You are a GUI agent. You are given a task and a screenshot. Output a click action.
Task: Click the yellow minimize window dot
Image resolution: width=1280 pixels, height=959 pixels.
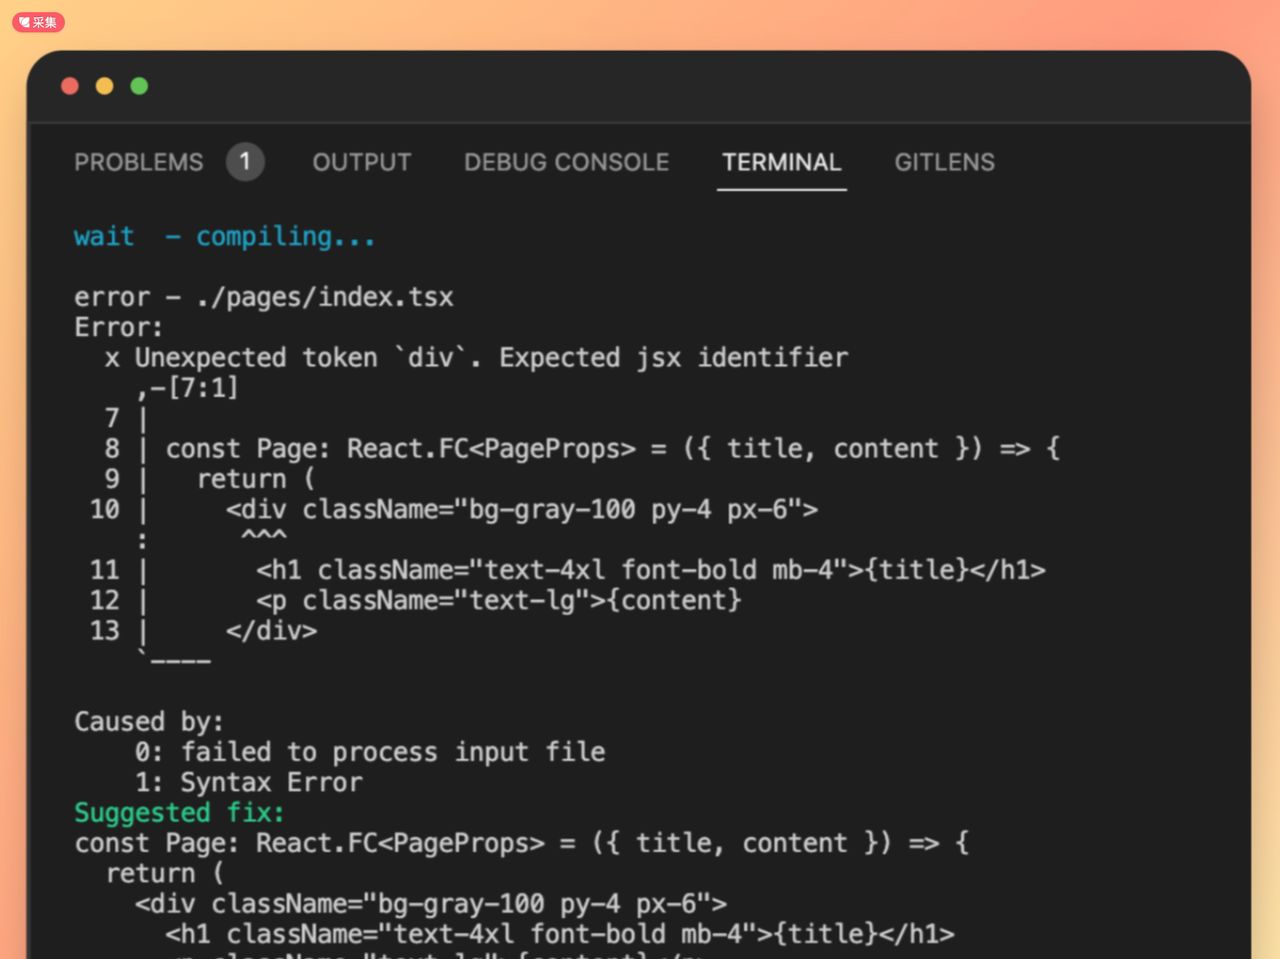tap(104, 86)
